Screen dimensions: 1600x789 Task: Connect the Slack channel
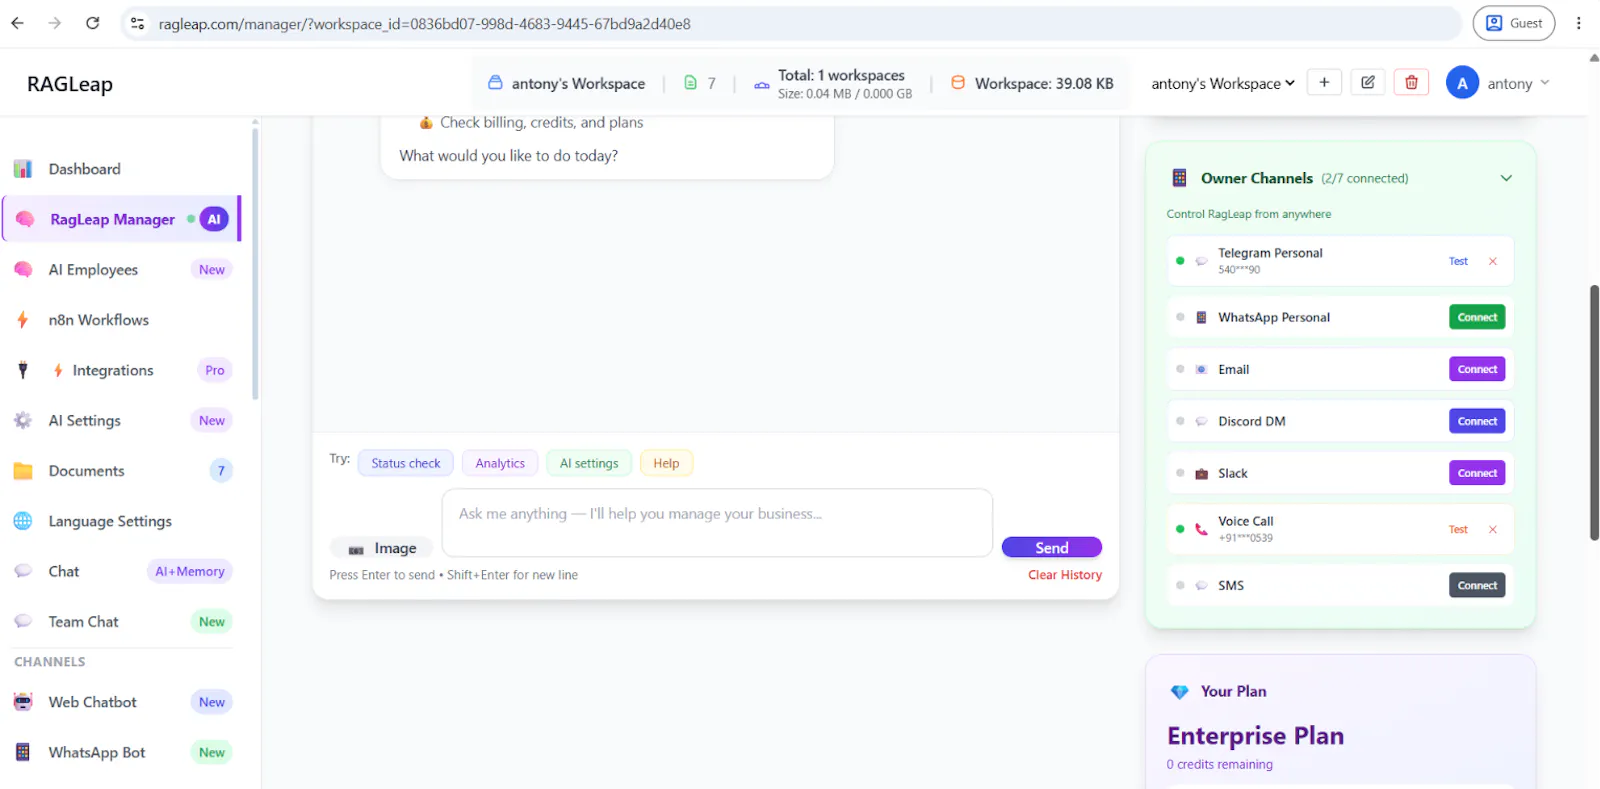click(1477, 473)
